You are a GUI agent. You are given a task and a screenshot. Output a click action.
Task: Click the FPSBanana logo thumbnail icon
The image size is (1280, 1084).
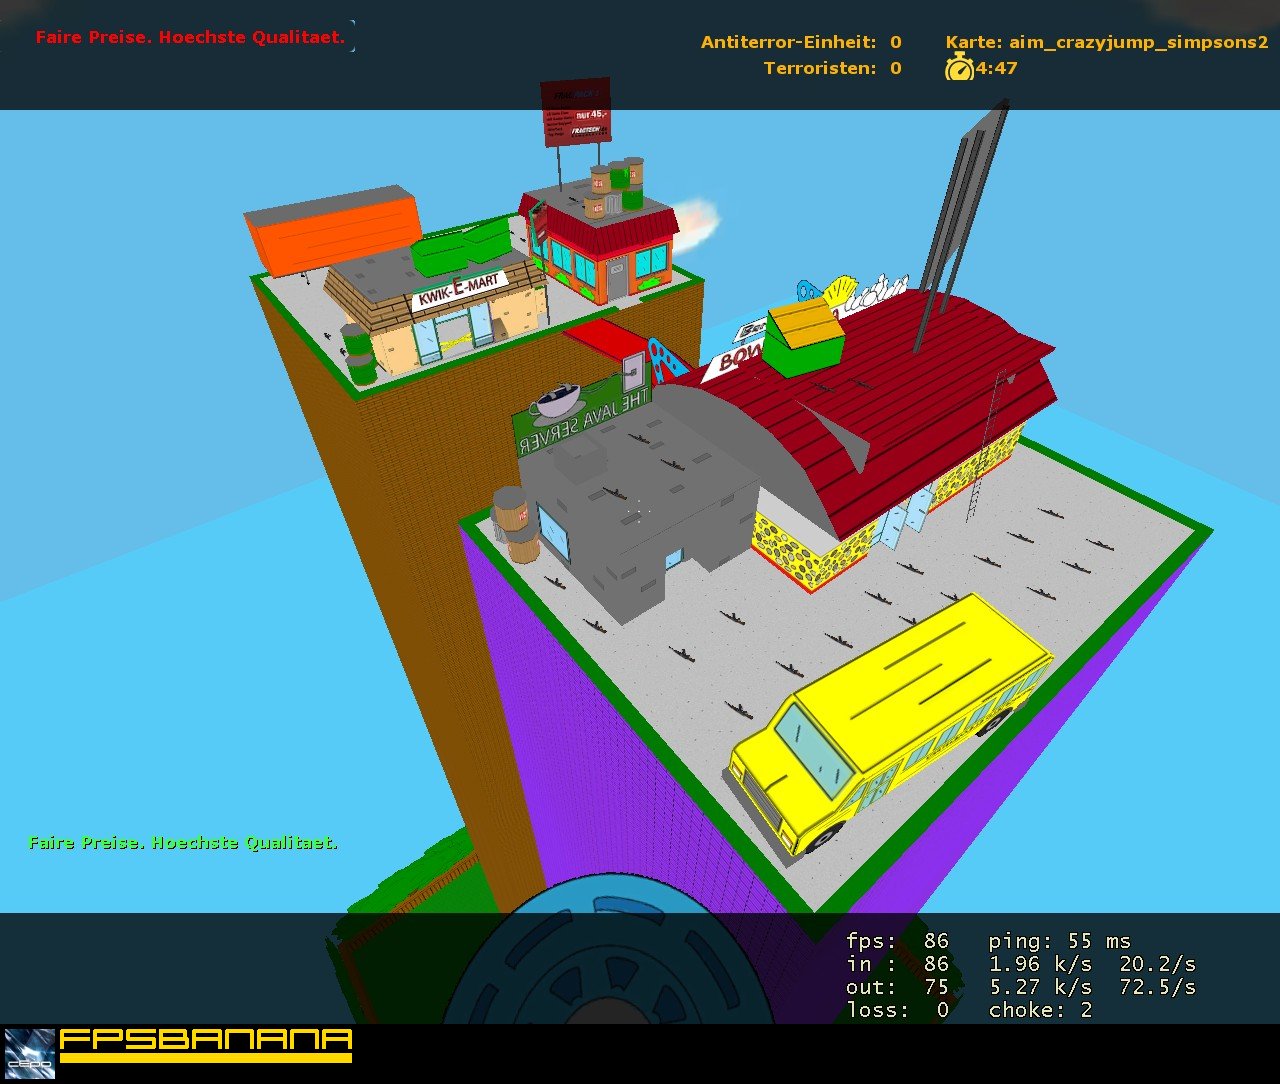coord(29,1052)
